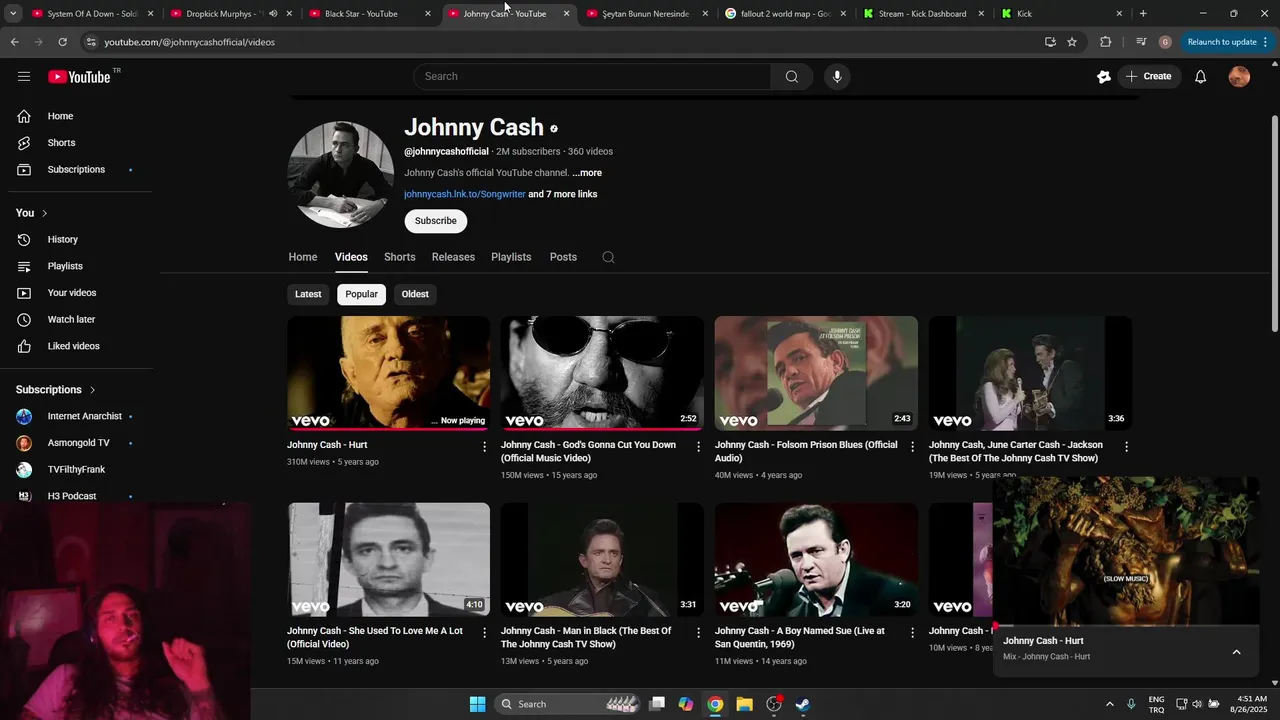Select the Popular sort chip
The height and width of the screenshot is (720, 1280).
pyautogui.click(x=361, y=294)
